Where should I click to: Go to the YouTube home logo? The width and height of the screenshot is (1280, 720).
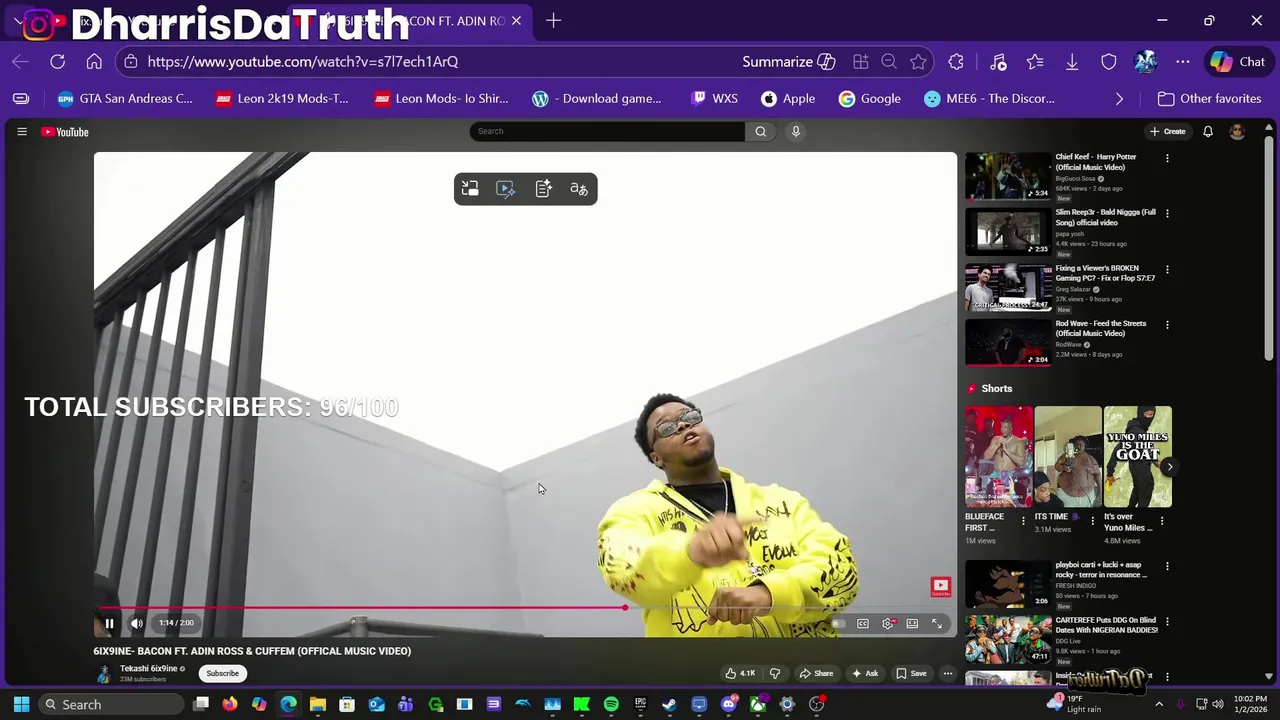point(65,132)
